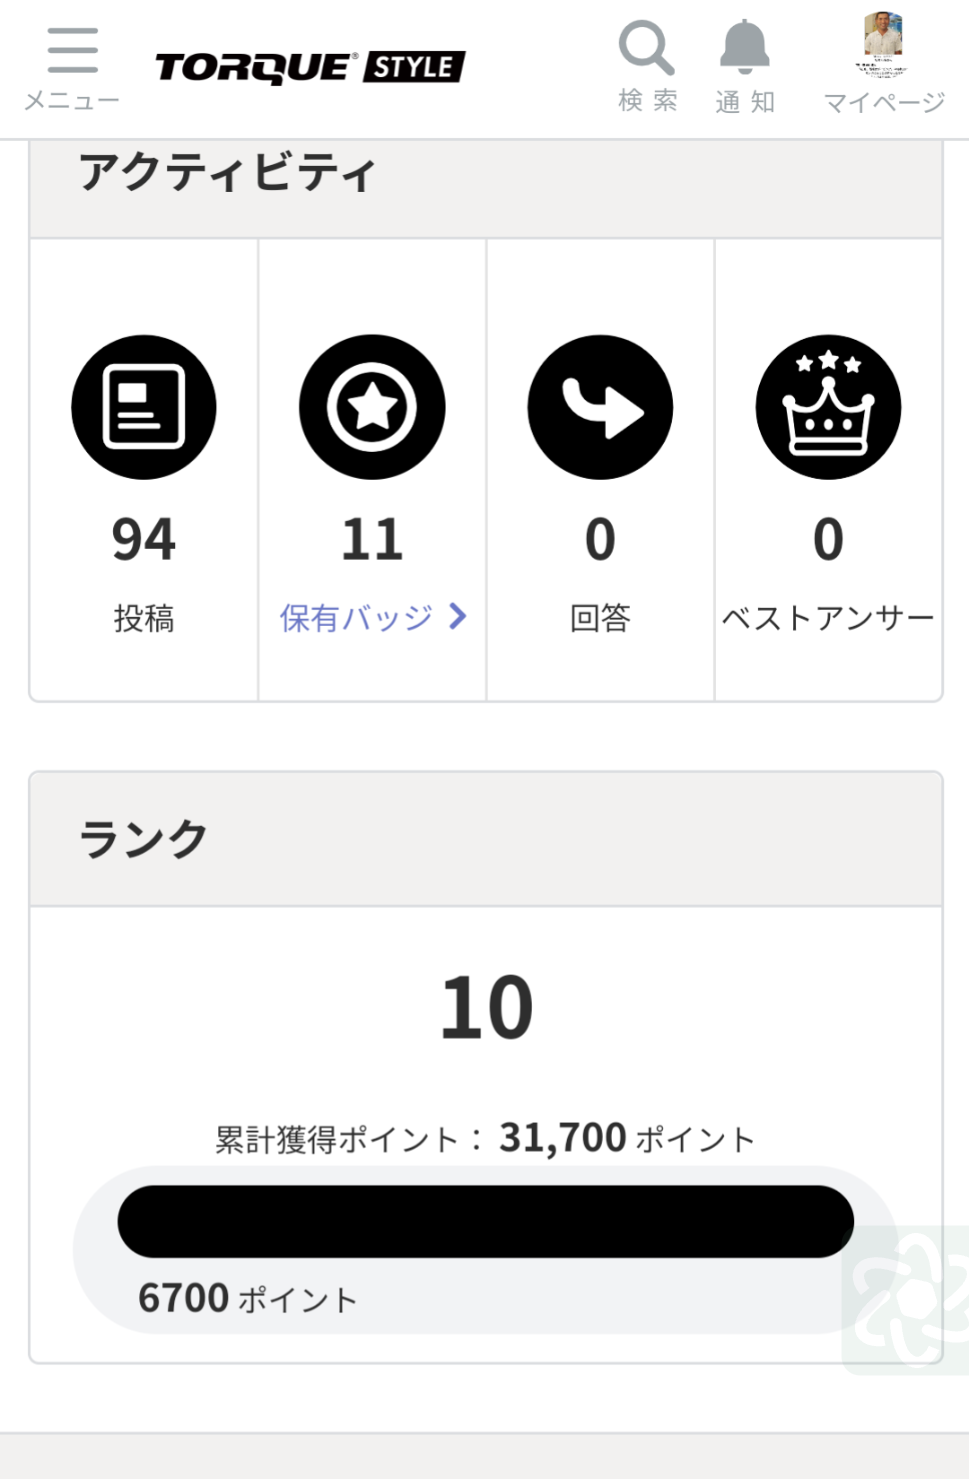Click the ベストアンサー label
This screenshot has height=1479, width=969.
click(828, 618)
